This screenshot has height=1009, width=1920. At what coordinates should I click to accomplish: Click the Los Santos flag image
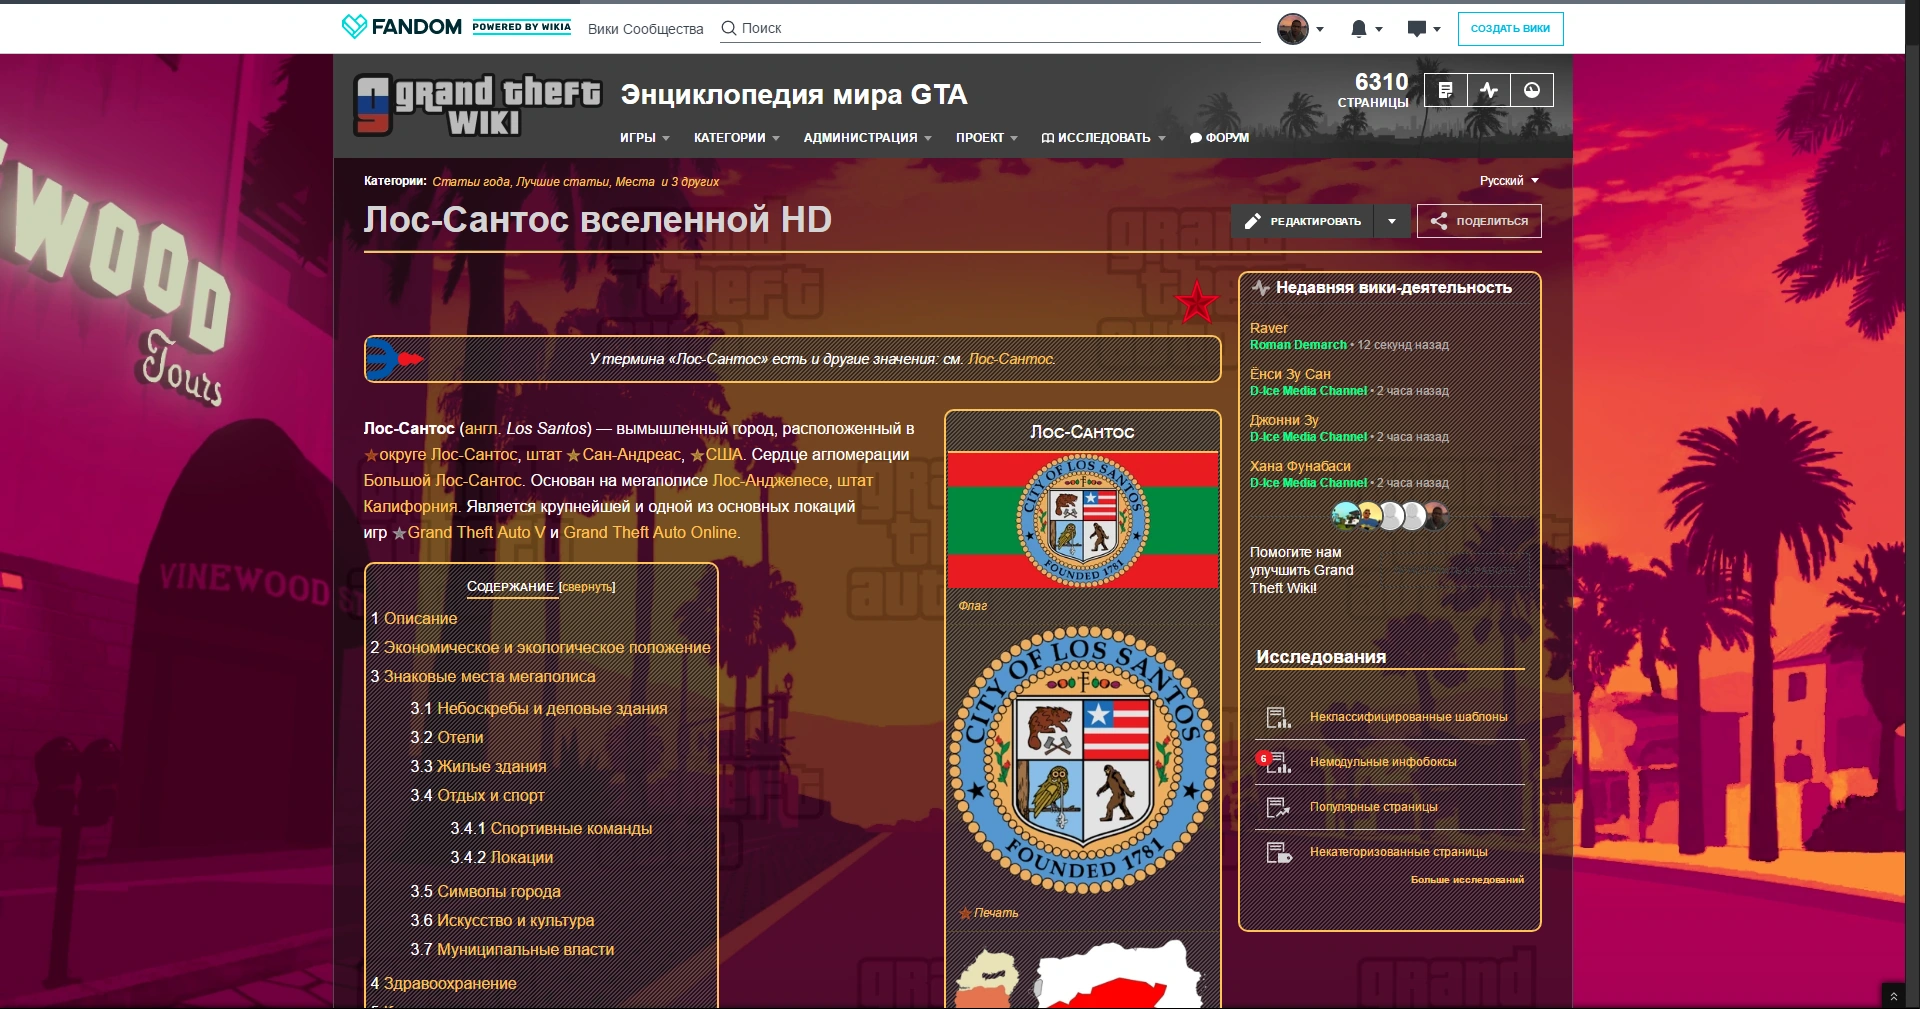pyautogui.click(x=1083, y=520)
